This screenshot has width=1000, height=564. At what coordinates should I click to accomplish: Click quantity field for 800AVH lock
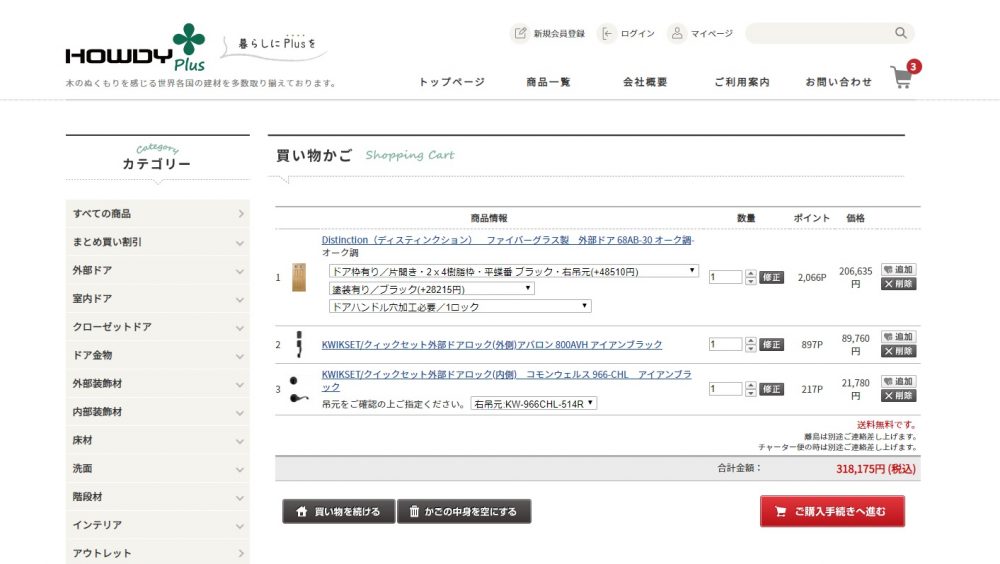point(725,344)
